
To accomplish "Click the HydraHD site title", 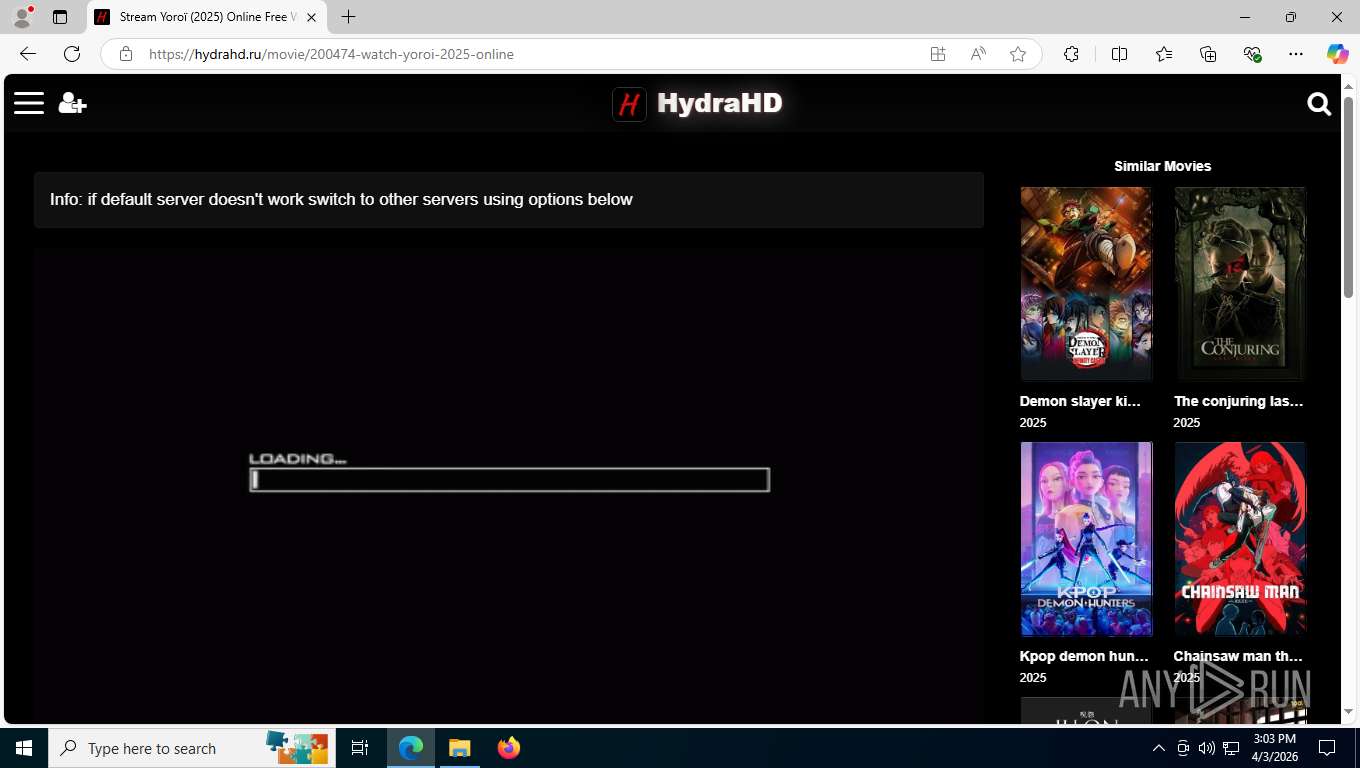I will [719, 103].
